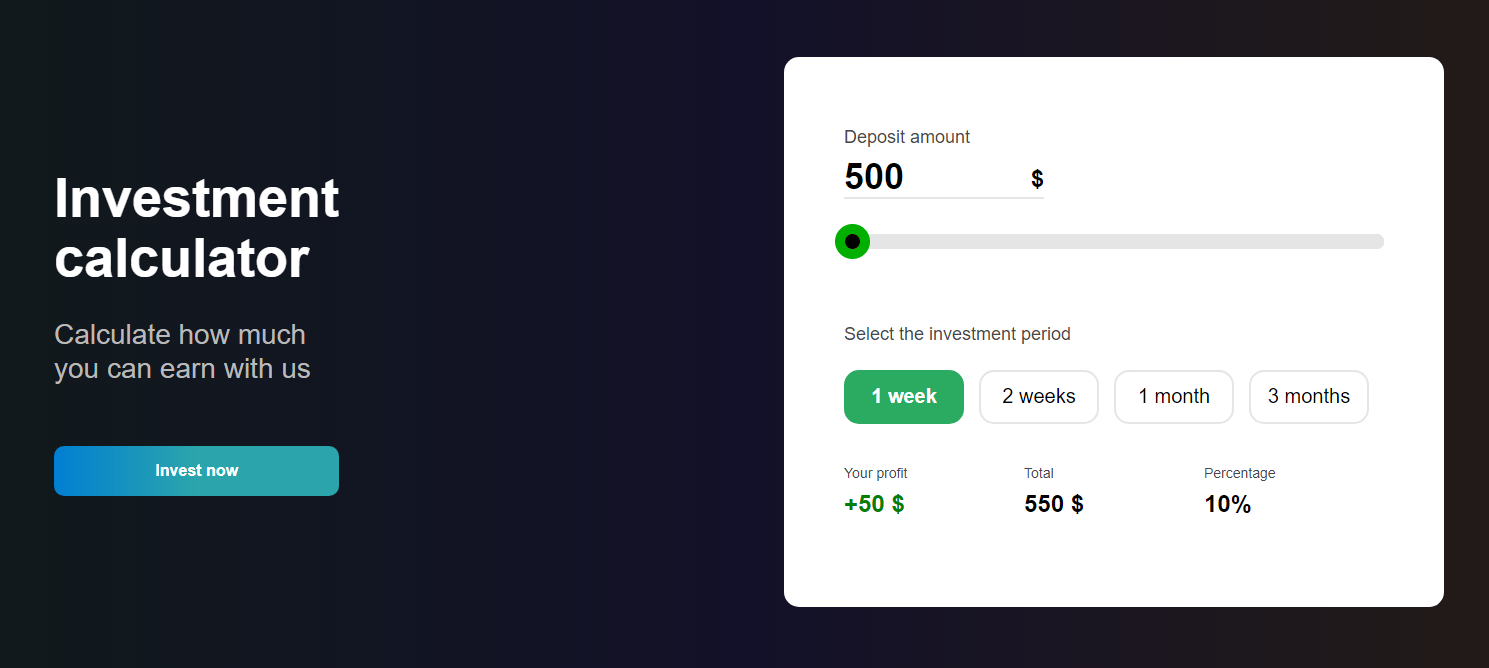Click the dollar sign beside deposit amount

[1037, 179]
